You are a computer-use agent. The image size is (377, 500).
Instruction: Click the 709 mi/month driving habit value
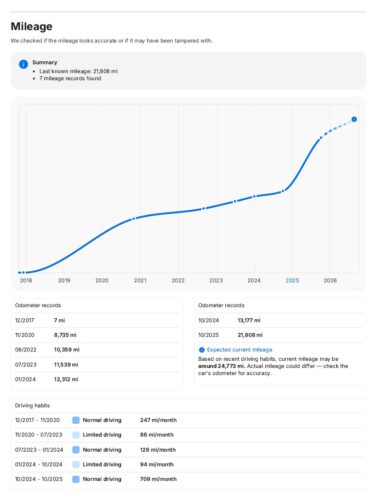tap(158, 479)
